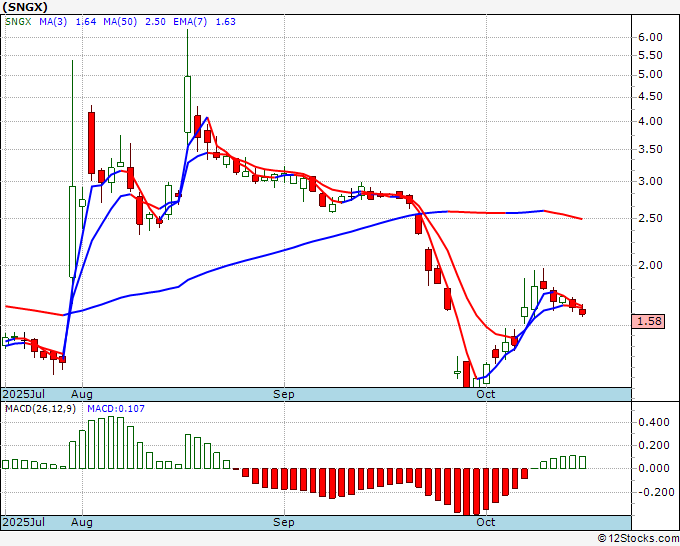The height and width of the screenshot is (546, 680).
Task: Click the 5.50 price axis label
Action: coord(650,56)
